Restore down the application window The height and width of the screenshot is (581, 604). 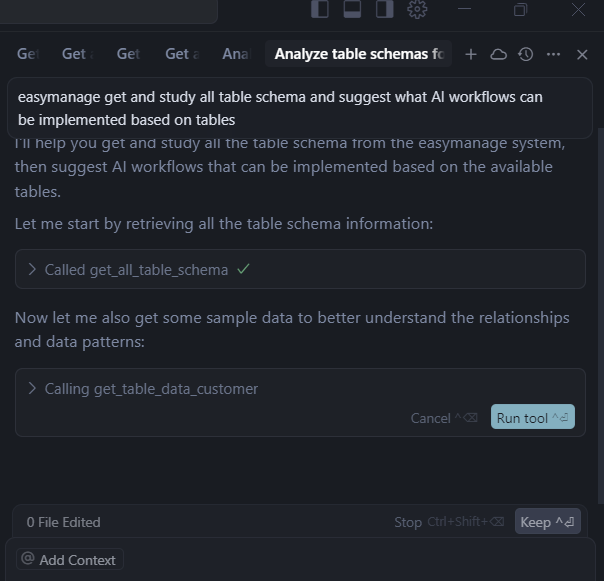[520, 9]
